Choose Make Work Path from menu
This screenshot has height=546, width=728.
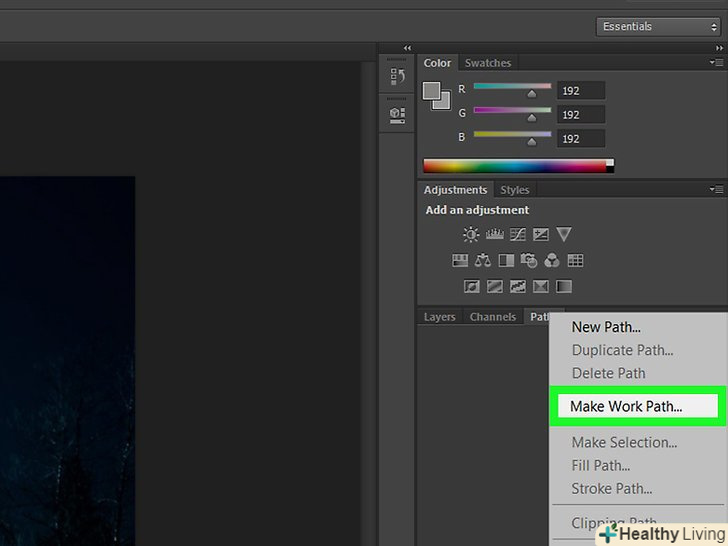point(626,406)
